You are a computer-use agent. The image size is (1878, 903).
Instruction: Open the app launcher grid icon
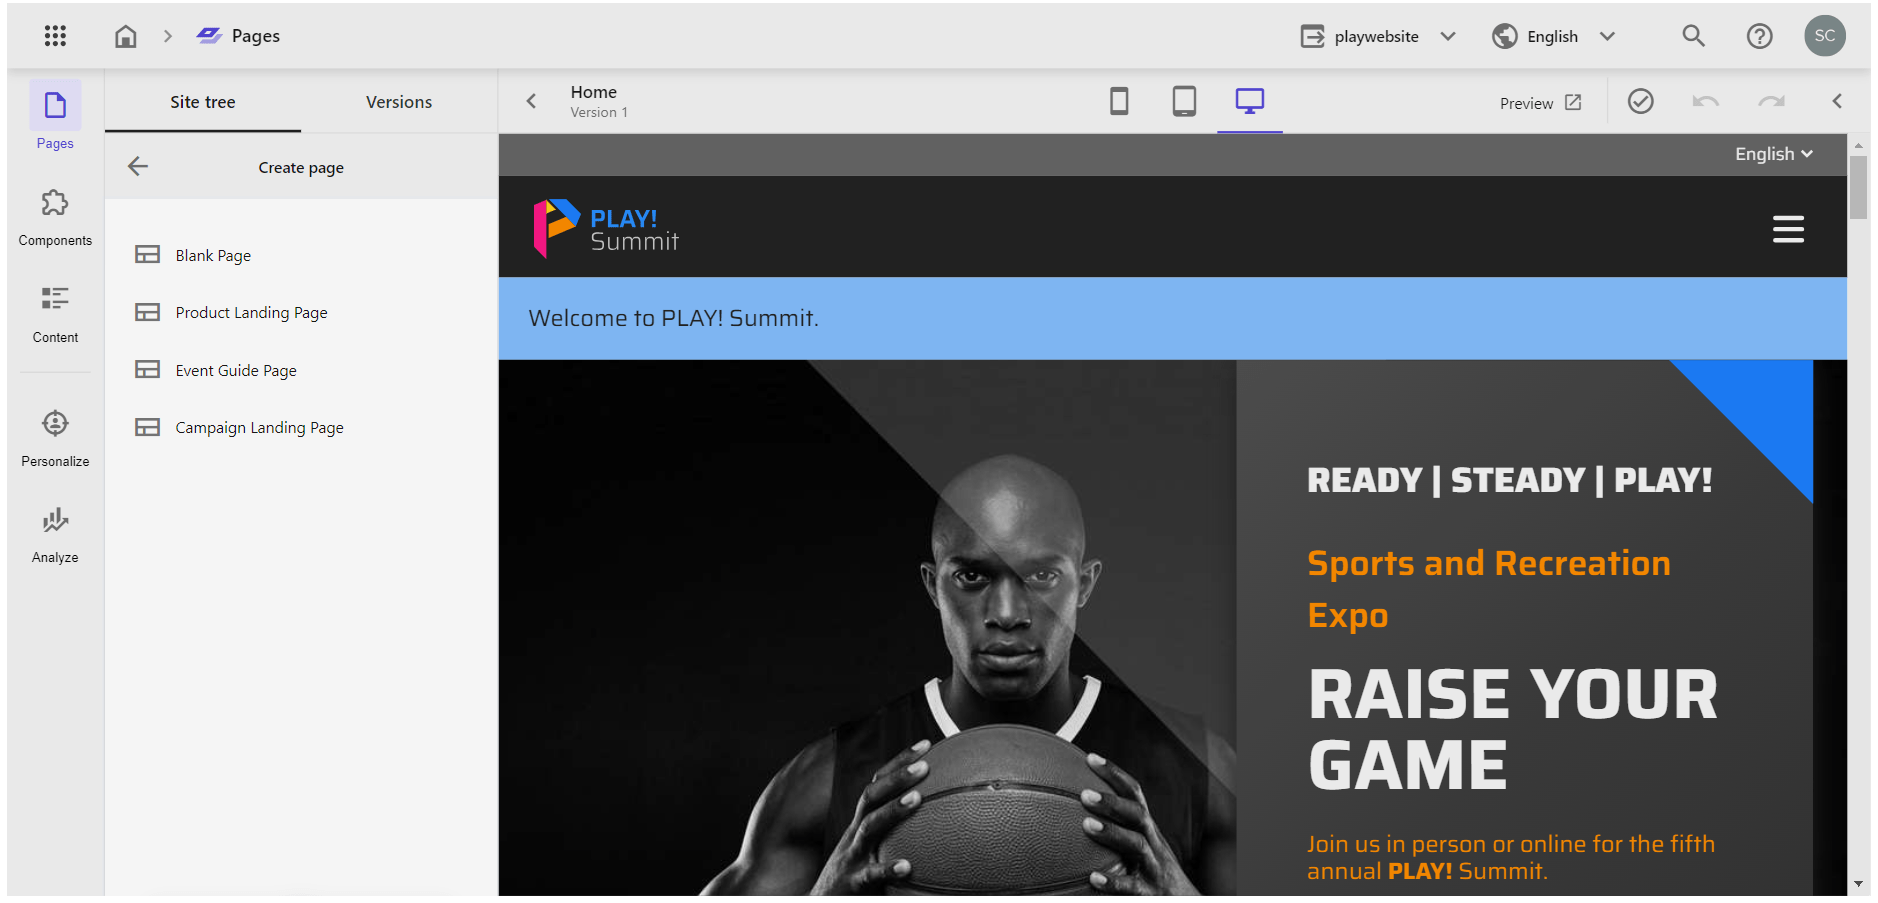point(55,36)
